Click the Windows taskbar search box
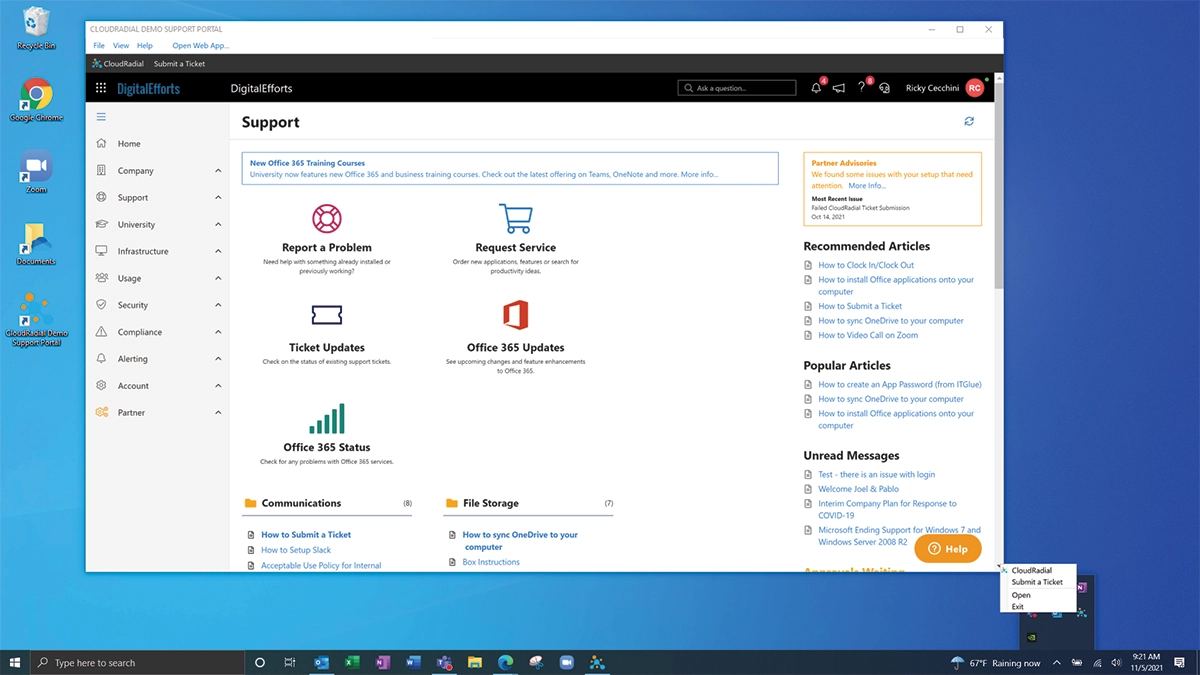This screenshot has width=1200, height=675. coord(138,662)
